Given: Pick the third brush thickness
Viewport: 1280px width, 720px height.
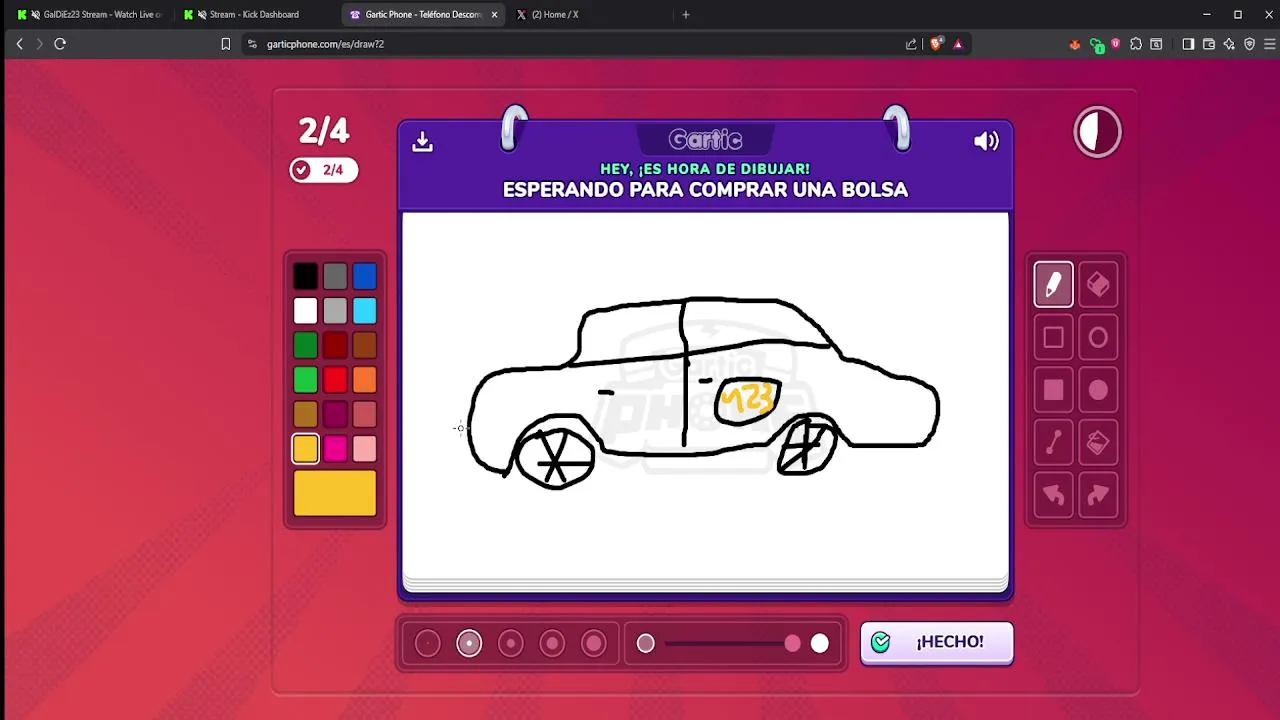Looking at the screenshot, I should coord(511,643).
